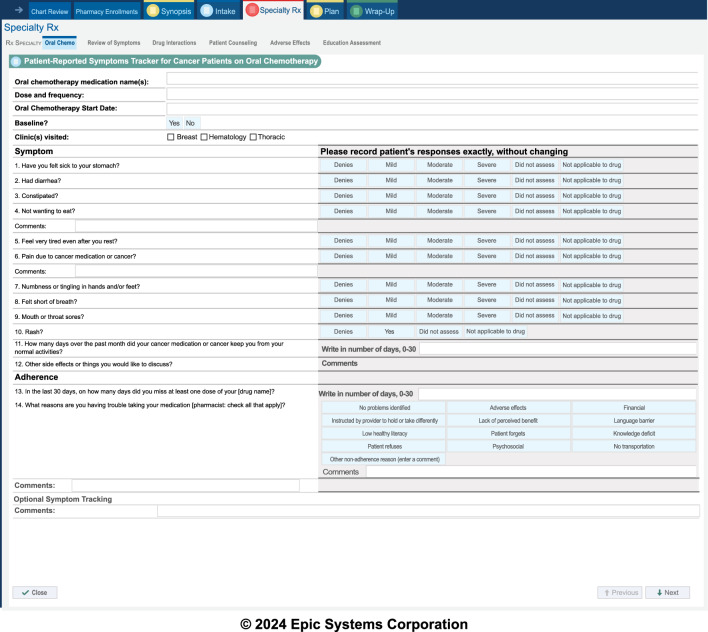This screenshot has width=708, height=632.
Task: Go to the Review of Symptoms sub-tab
Action: coord(114,43)
